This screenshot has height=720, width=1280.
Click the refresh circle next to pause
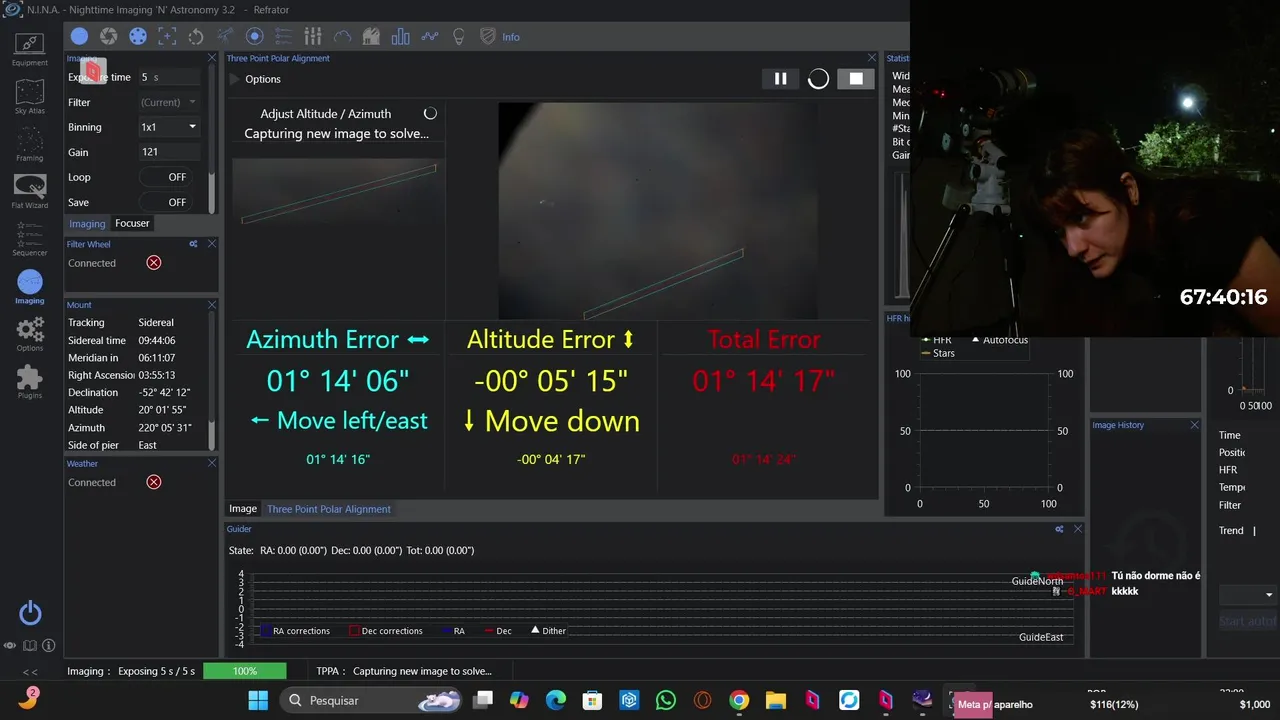point(818,79)
